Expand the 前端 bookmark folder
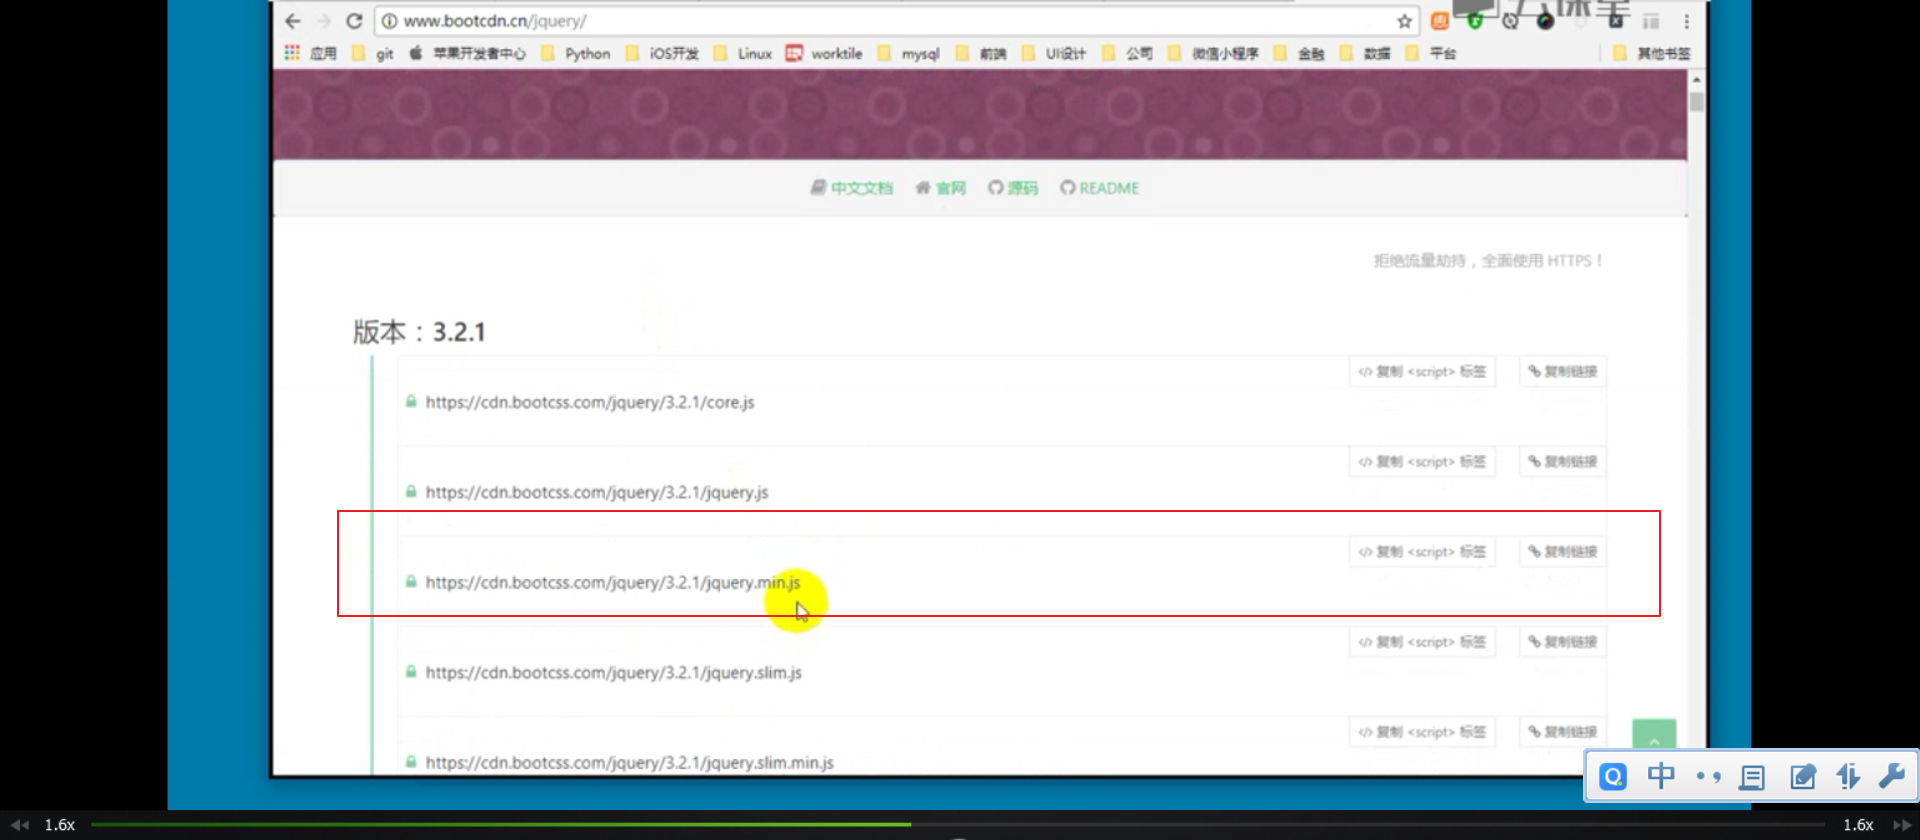The height and width of the screenshot is (840, 1920). point(981,53)
